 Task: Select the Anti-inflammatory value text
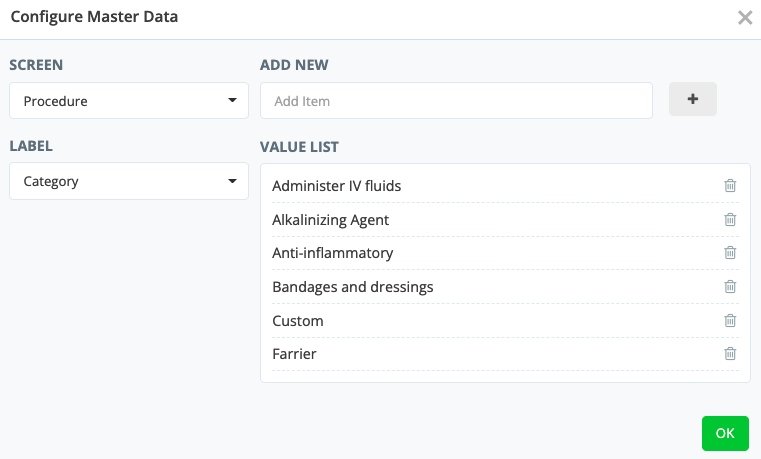332,253
